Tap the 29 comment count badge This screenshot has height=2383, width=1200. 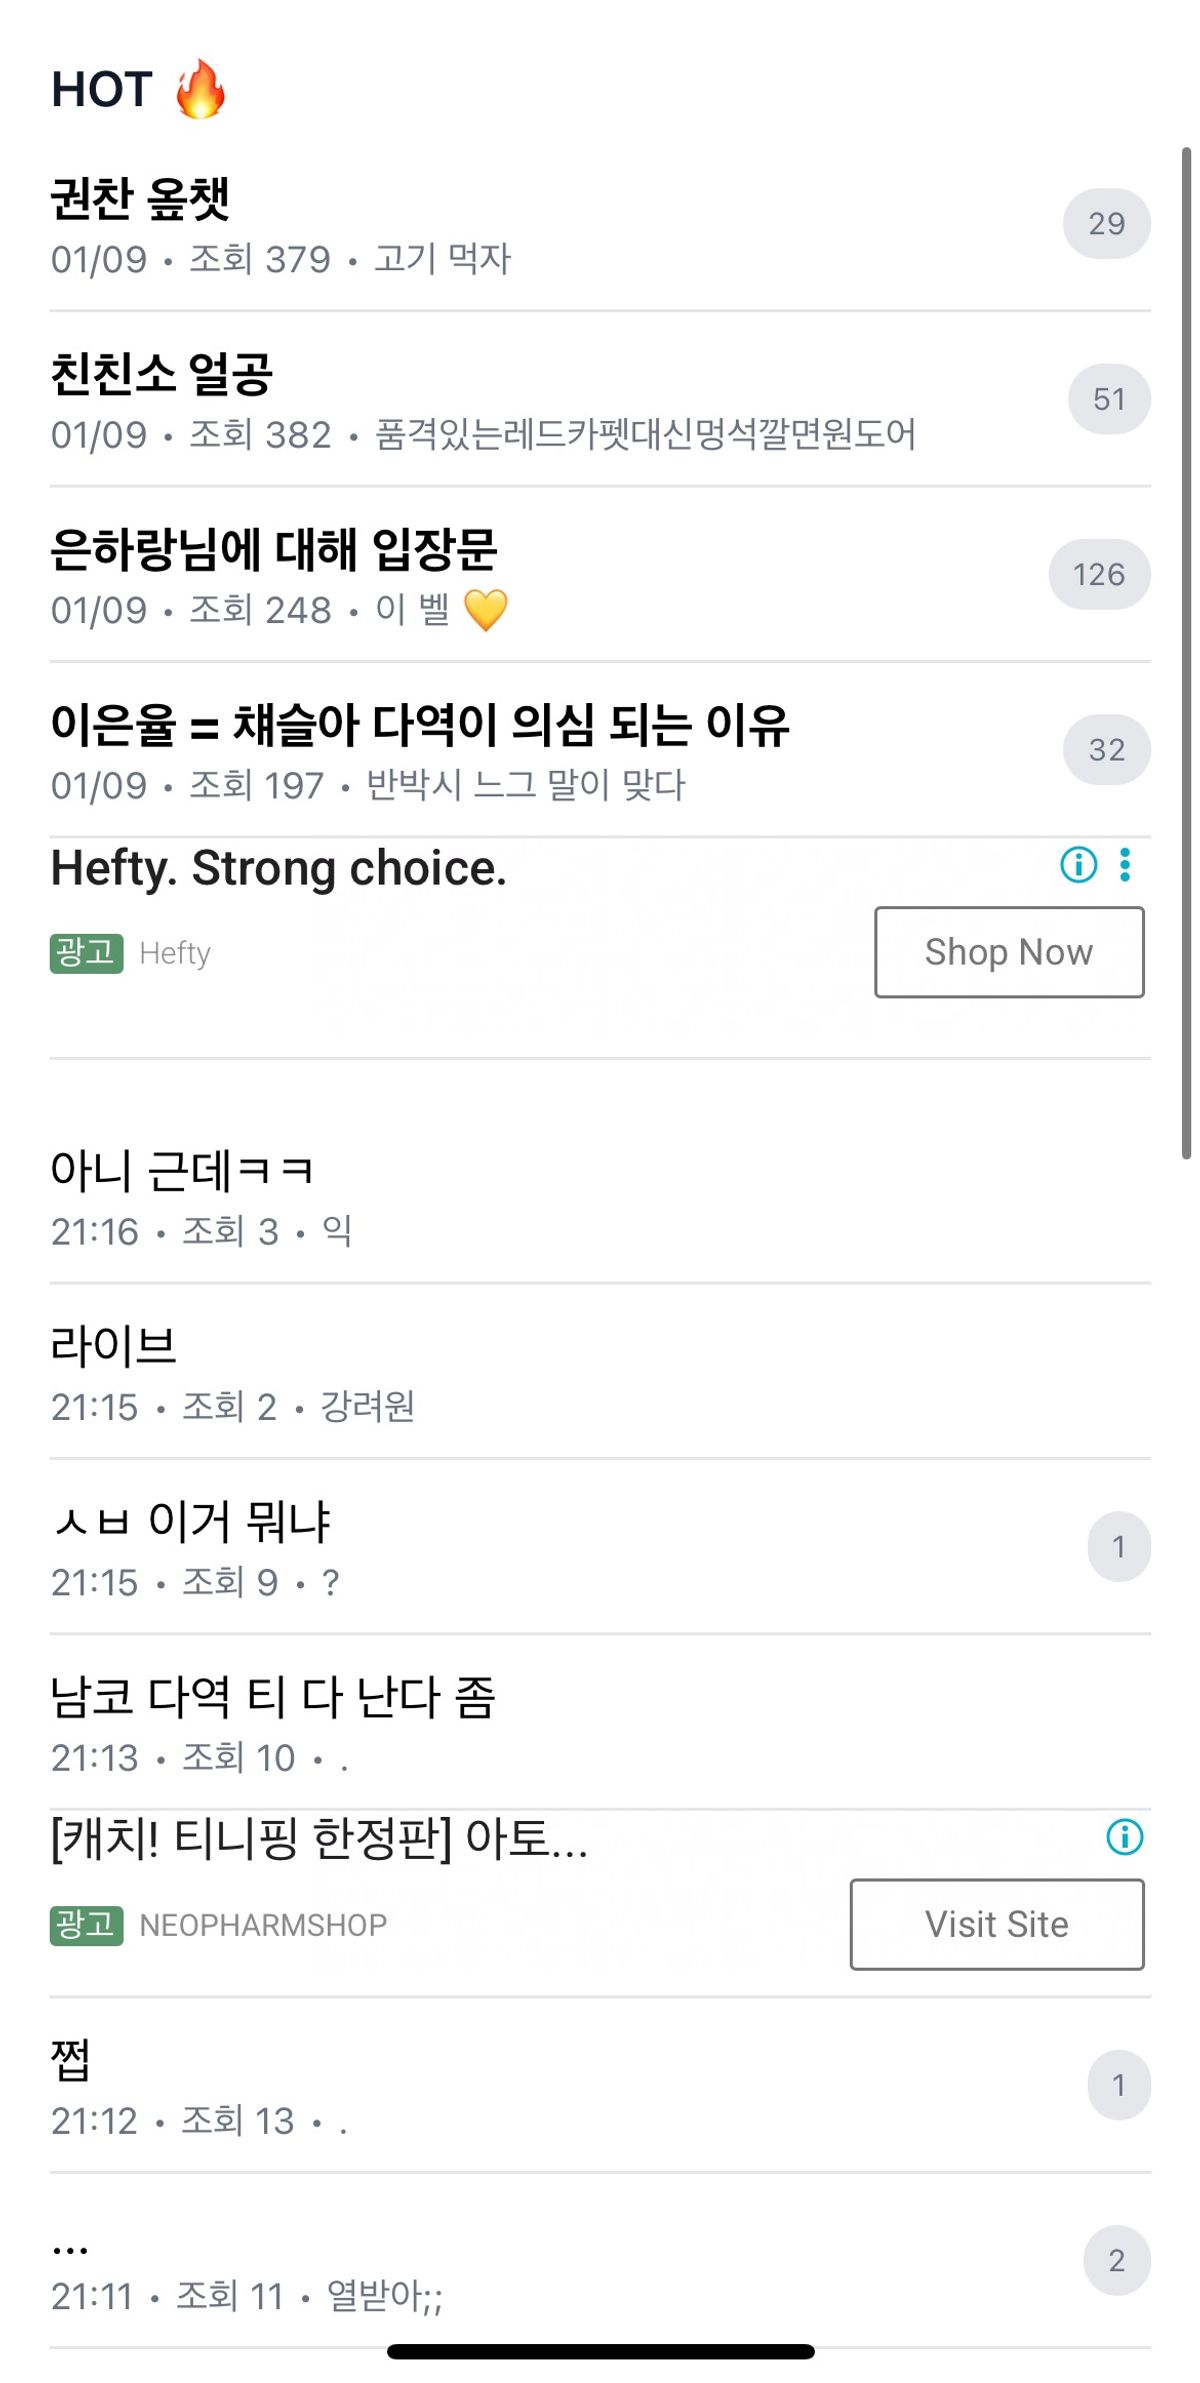coord(1106,224)
